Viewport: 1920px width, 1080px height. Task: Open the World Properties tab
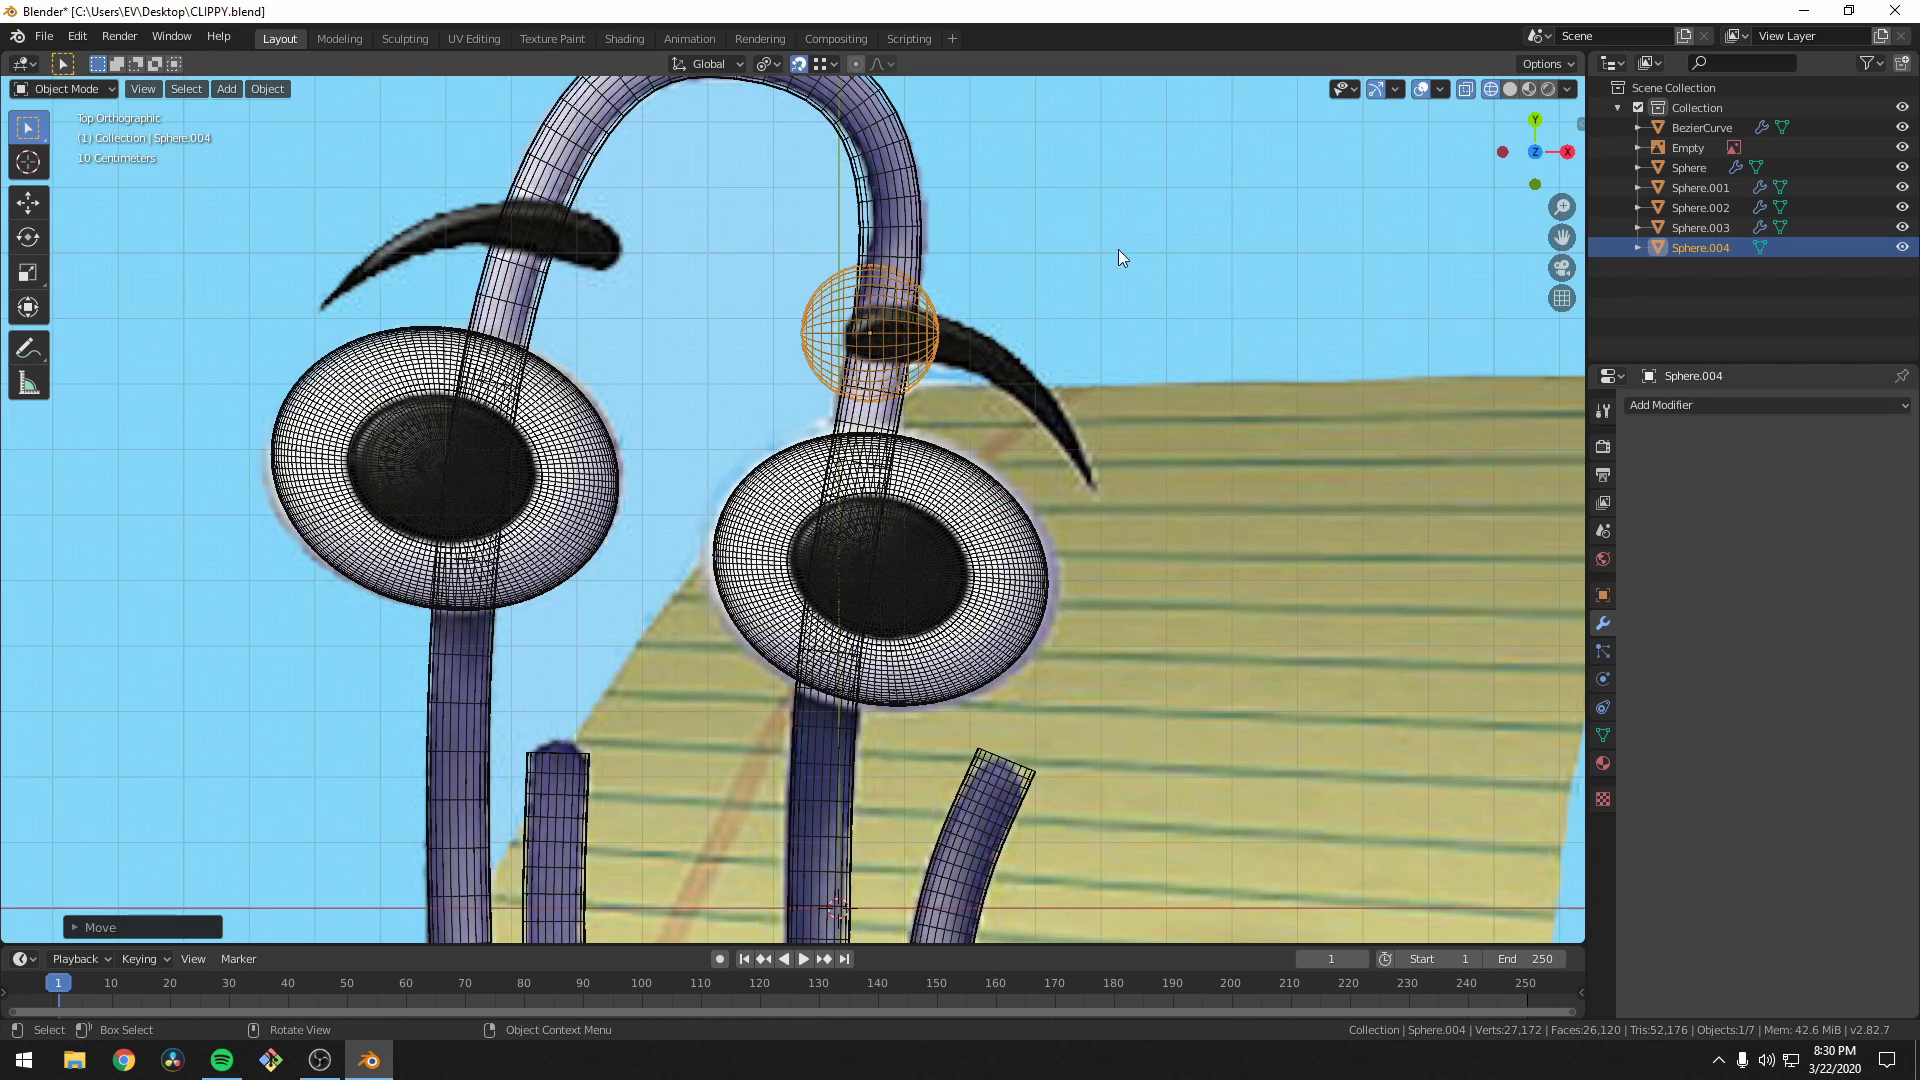click(x=1603, y=559)
